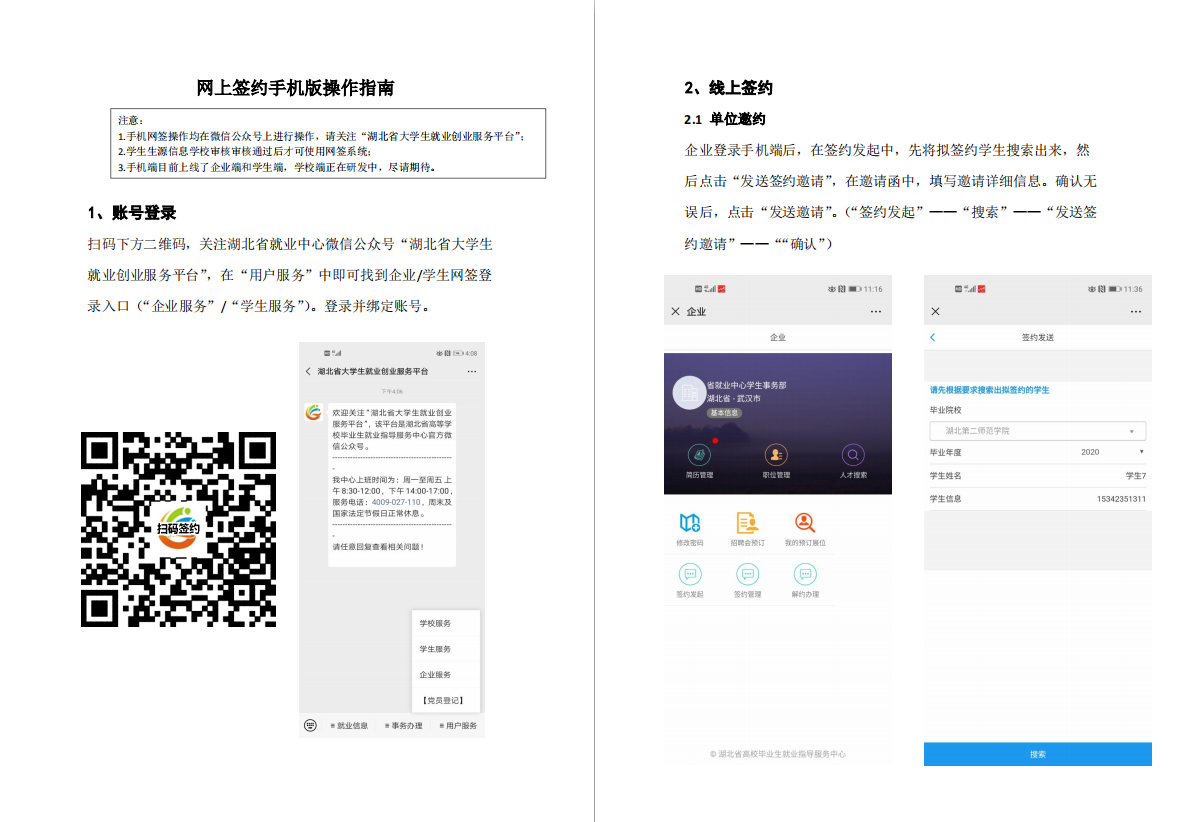The height and width of the screenshot is (822, 1190).
Task: Tap the back chevron in the 湖北省大学生就业创业服务平台 chat
Action: coord(308,372)
